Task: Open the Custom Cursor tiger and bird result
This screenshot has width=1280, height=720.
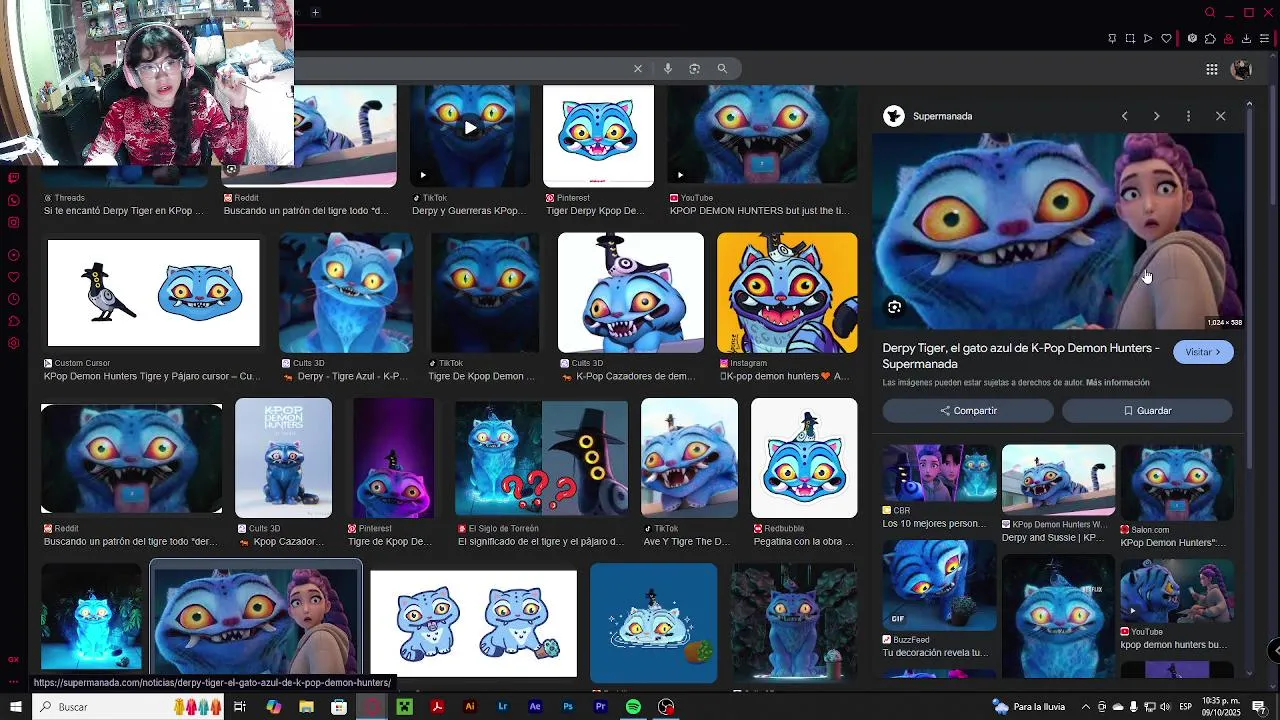Action: (153, 293)
